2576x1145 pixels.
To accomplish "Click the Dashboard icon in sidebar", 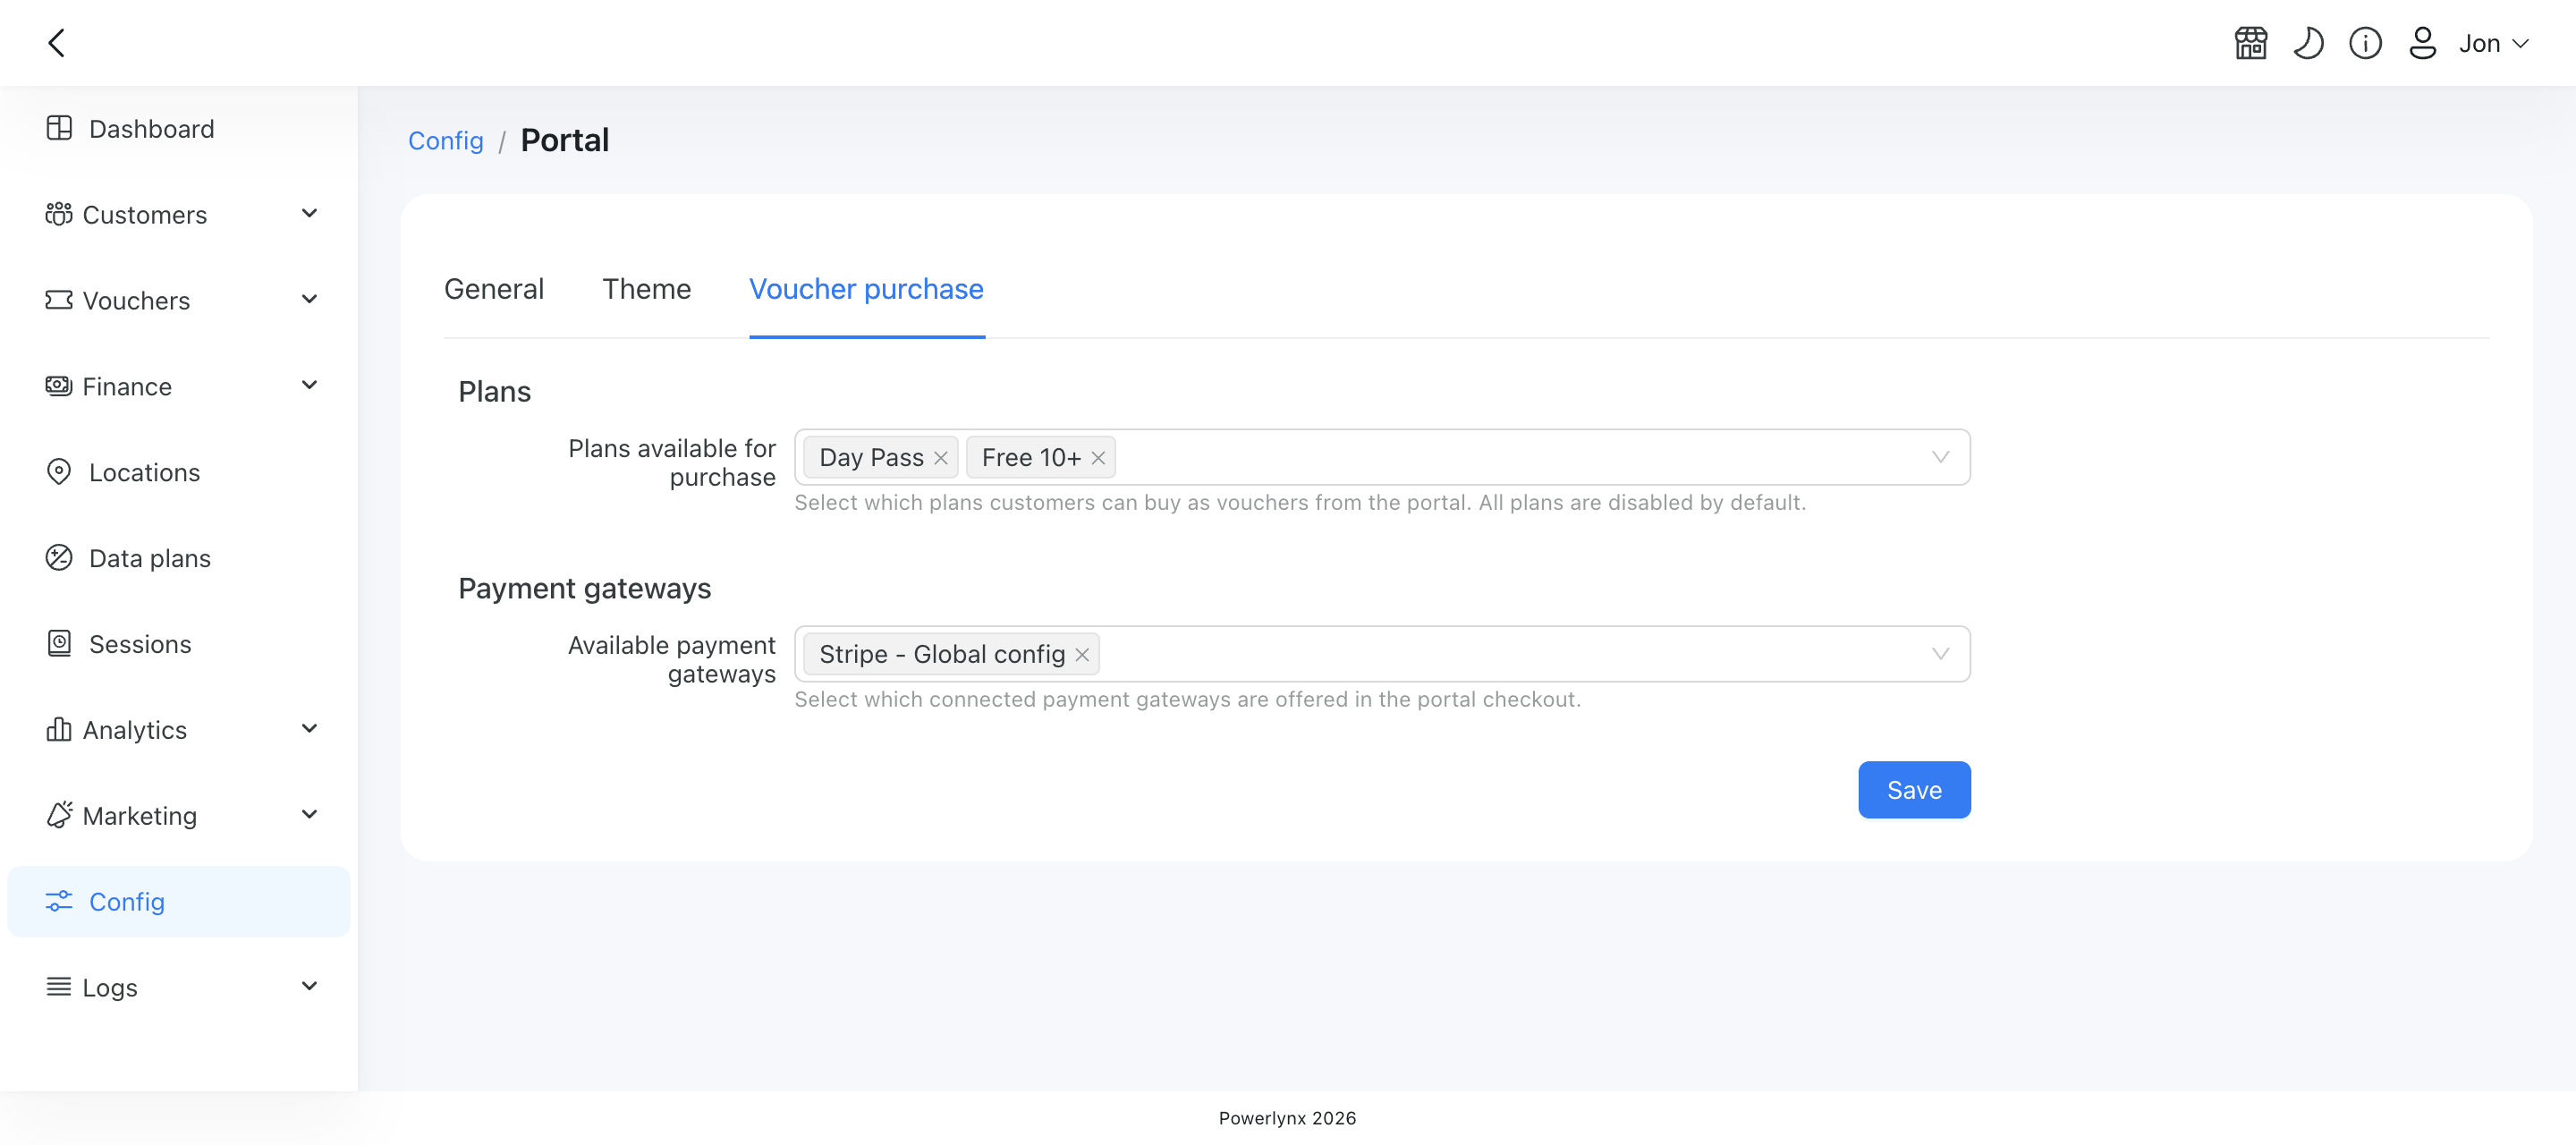I will click(59, 128).
